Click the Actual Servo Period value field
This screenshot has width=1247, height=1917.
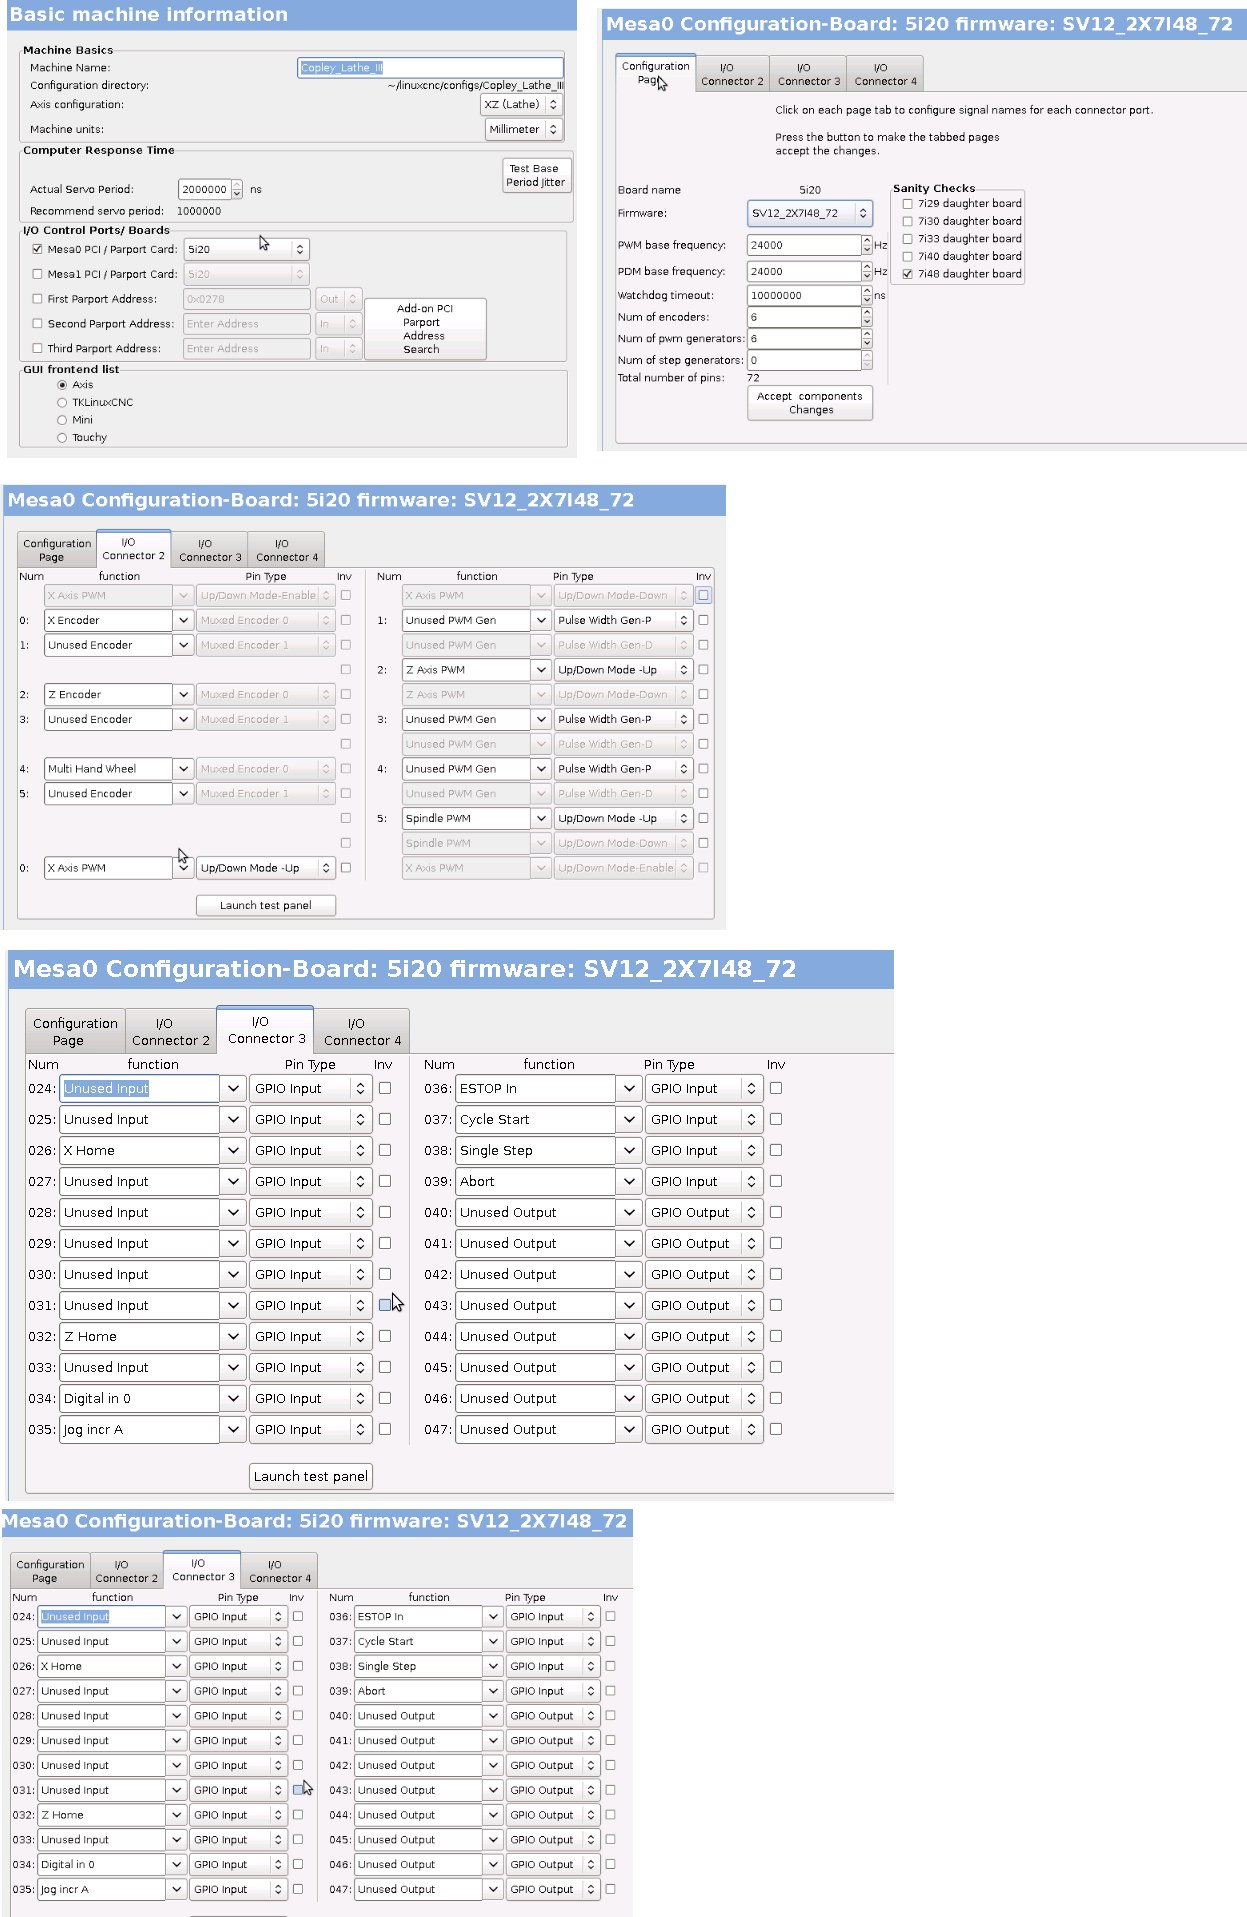205,189
